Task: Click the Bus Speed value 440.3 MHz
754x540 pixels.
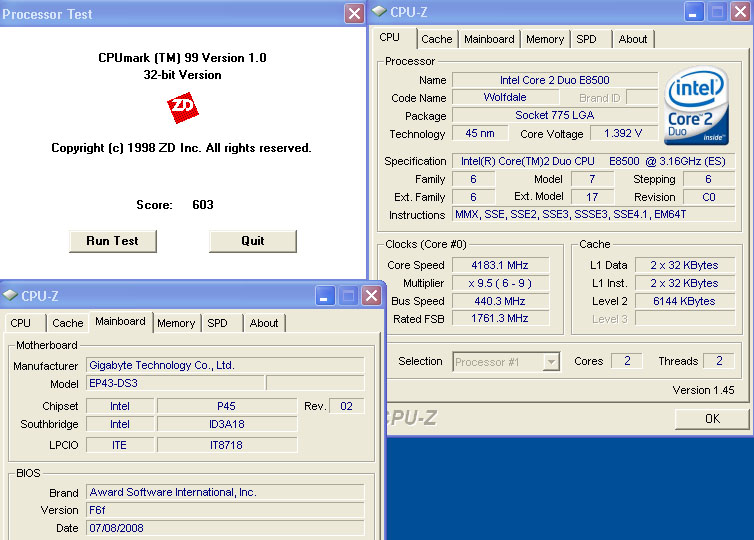Action: click(500, 301)
